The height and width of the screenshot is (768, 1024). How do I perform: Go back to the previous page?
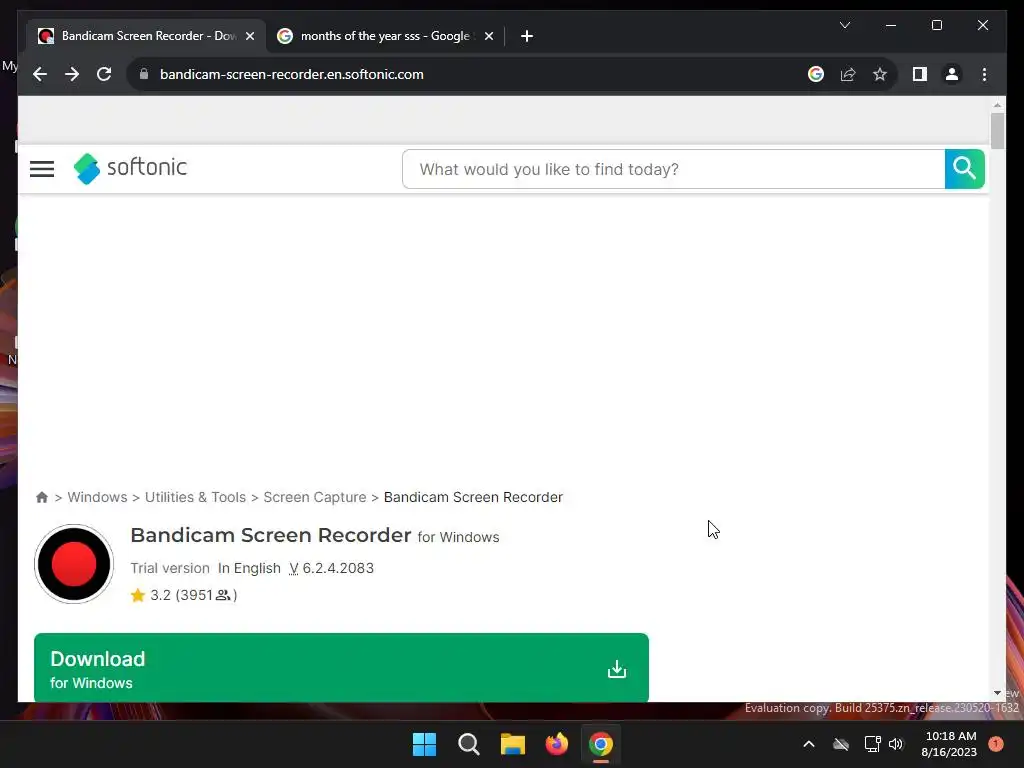40,74
